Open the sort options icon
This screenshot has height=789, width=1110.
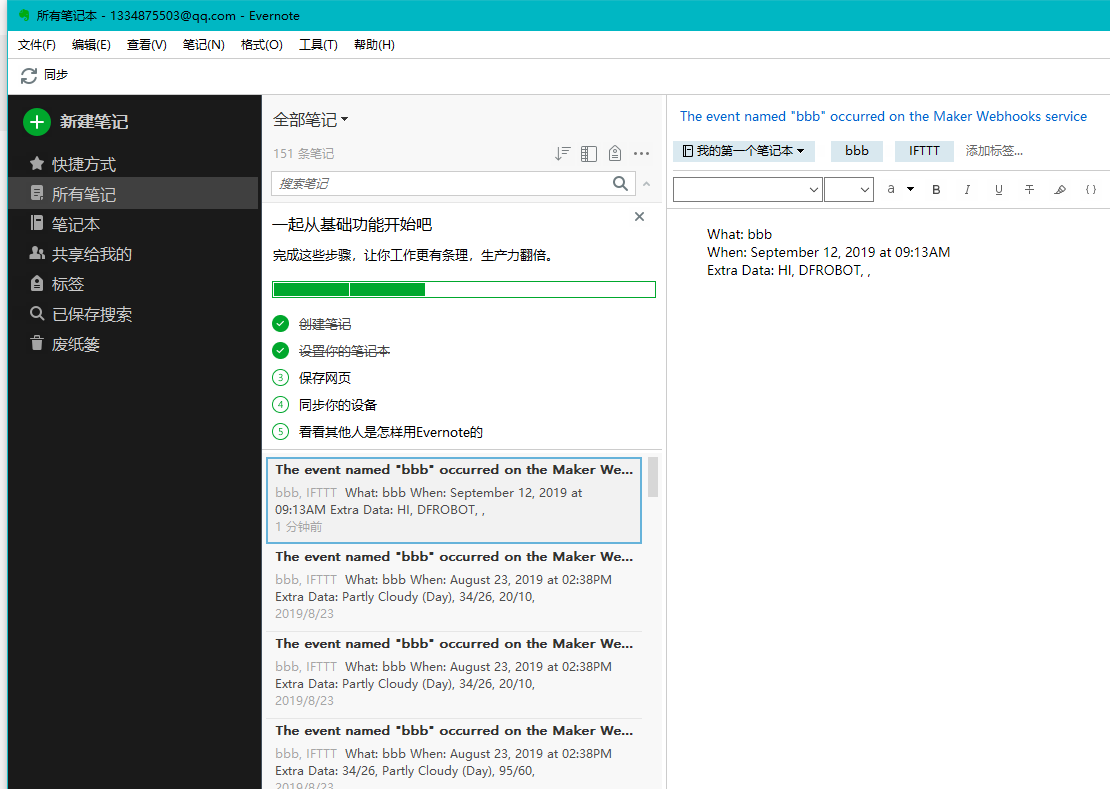(x=563, y=153)
